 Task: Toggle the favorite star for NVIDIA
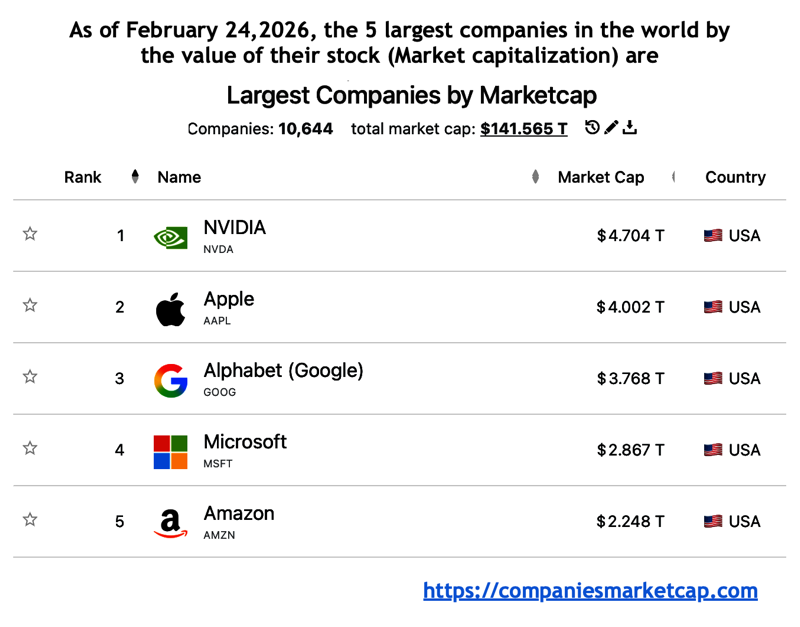click(30, 233)
